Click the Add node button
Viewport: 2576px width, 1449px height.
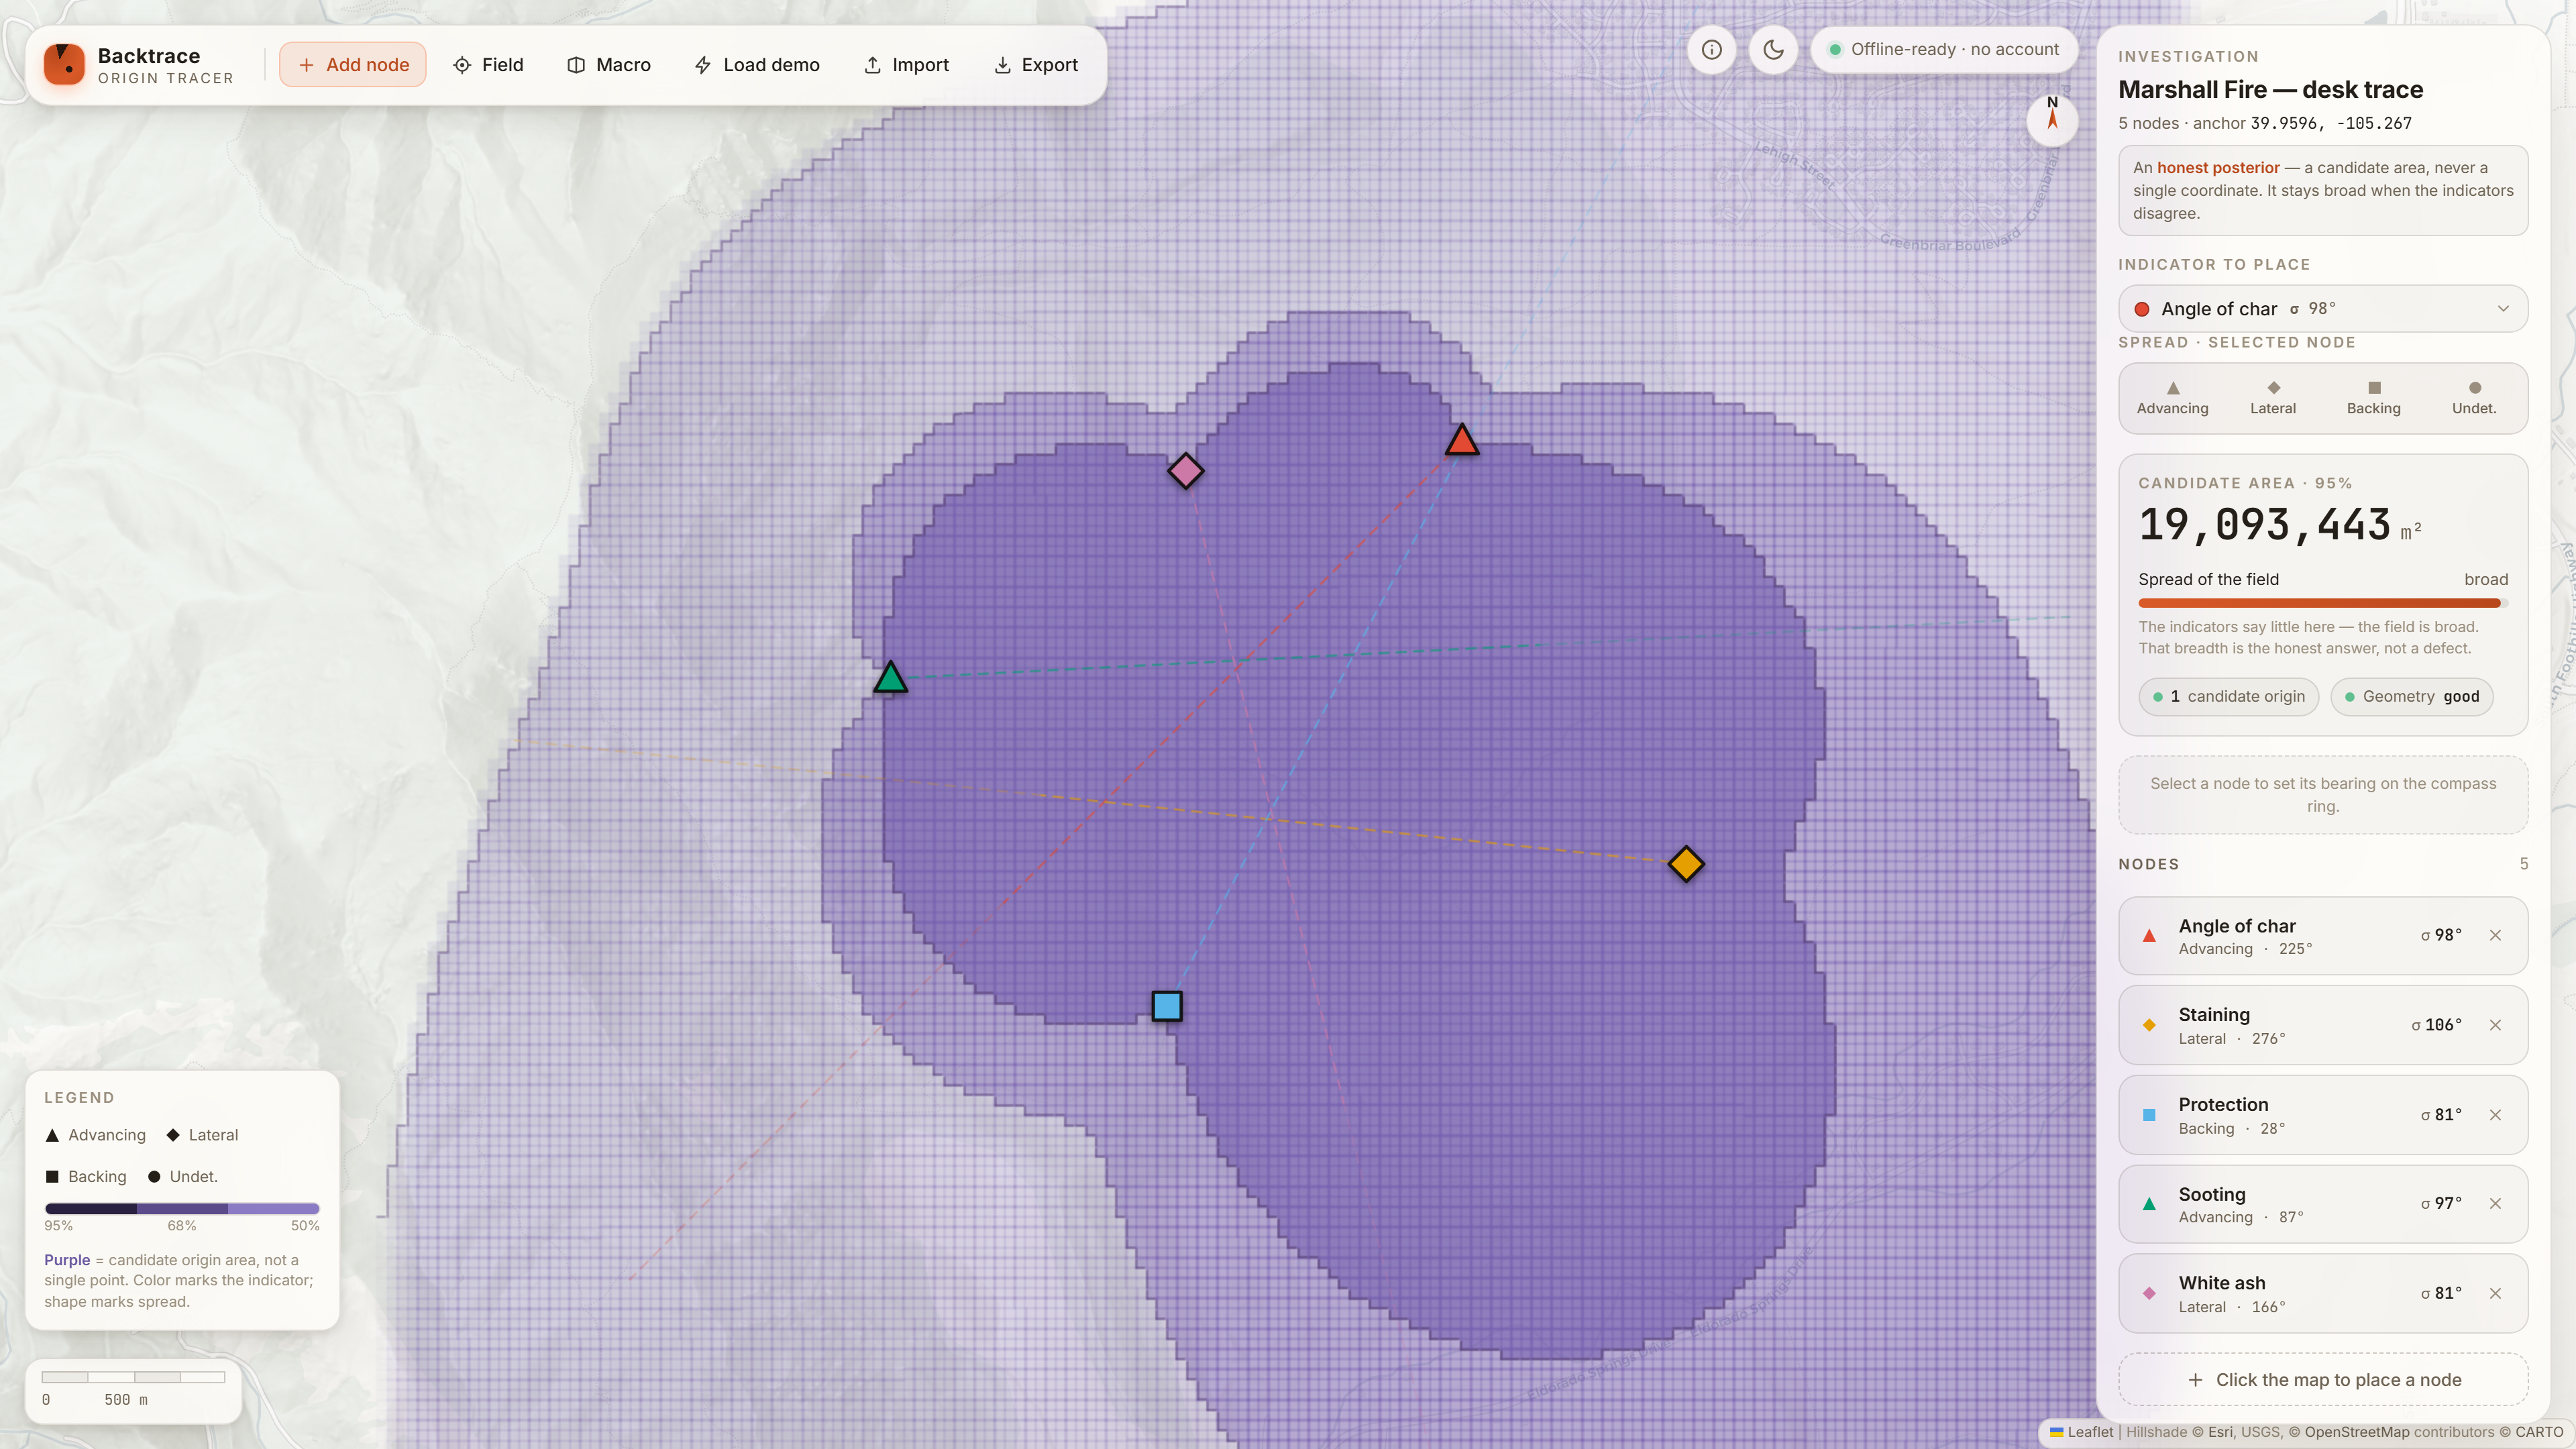[353, 65]
